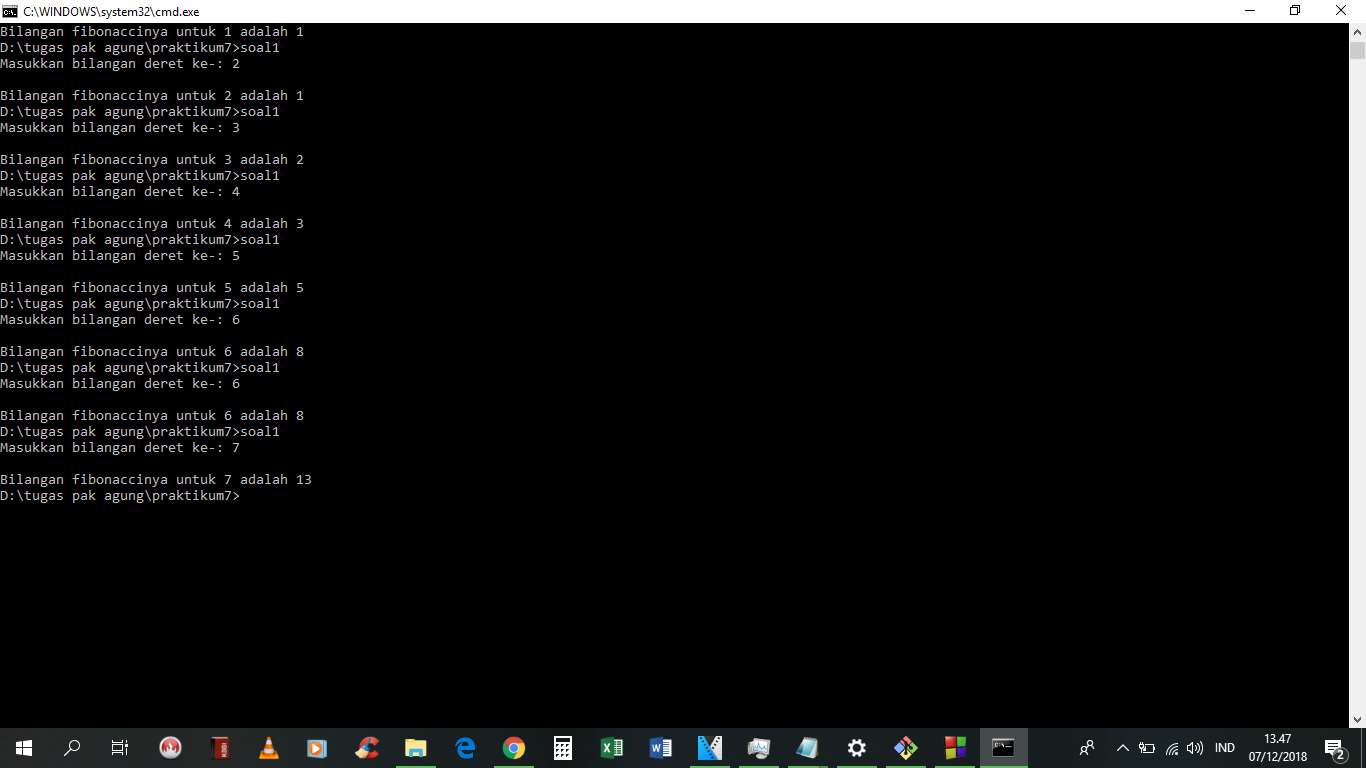Switch to Excel on taskbar

coord(612,748)
